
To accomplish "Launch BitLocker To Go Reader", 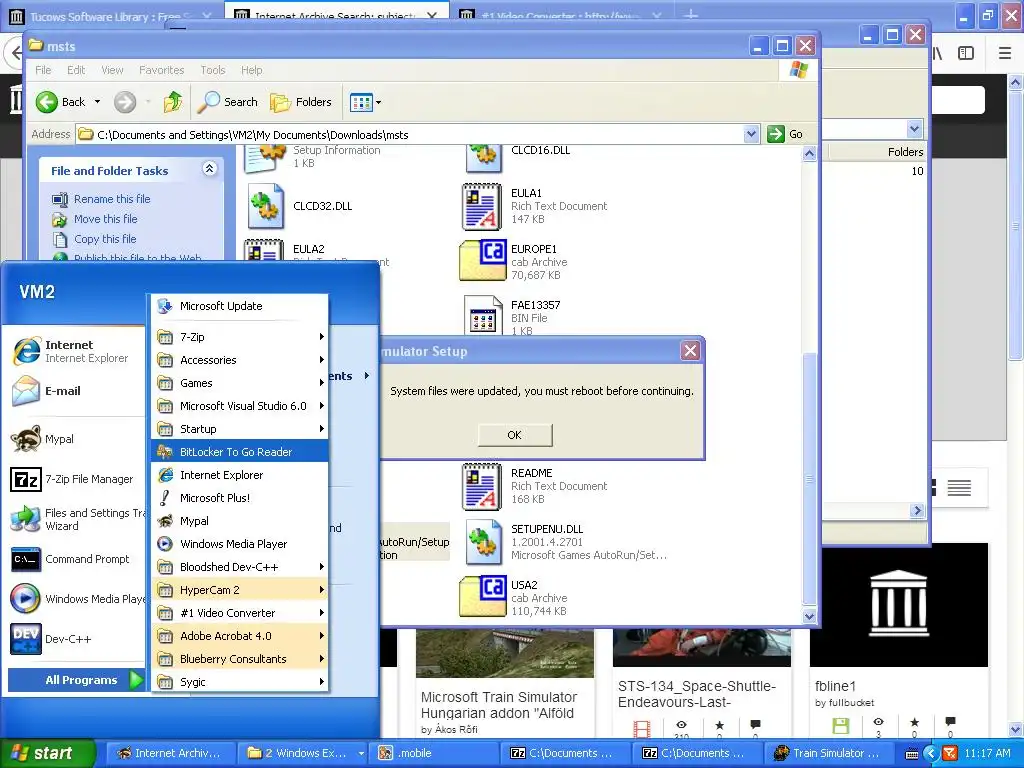I will tap(240, 452).
